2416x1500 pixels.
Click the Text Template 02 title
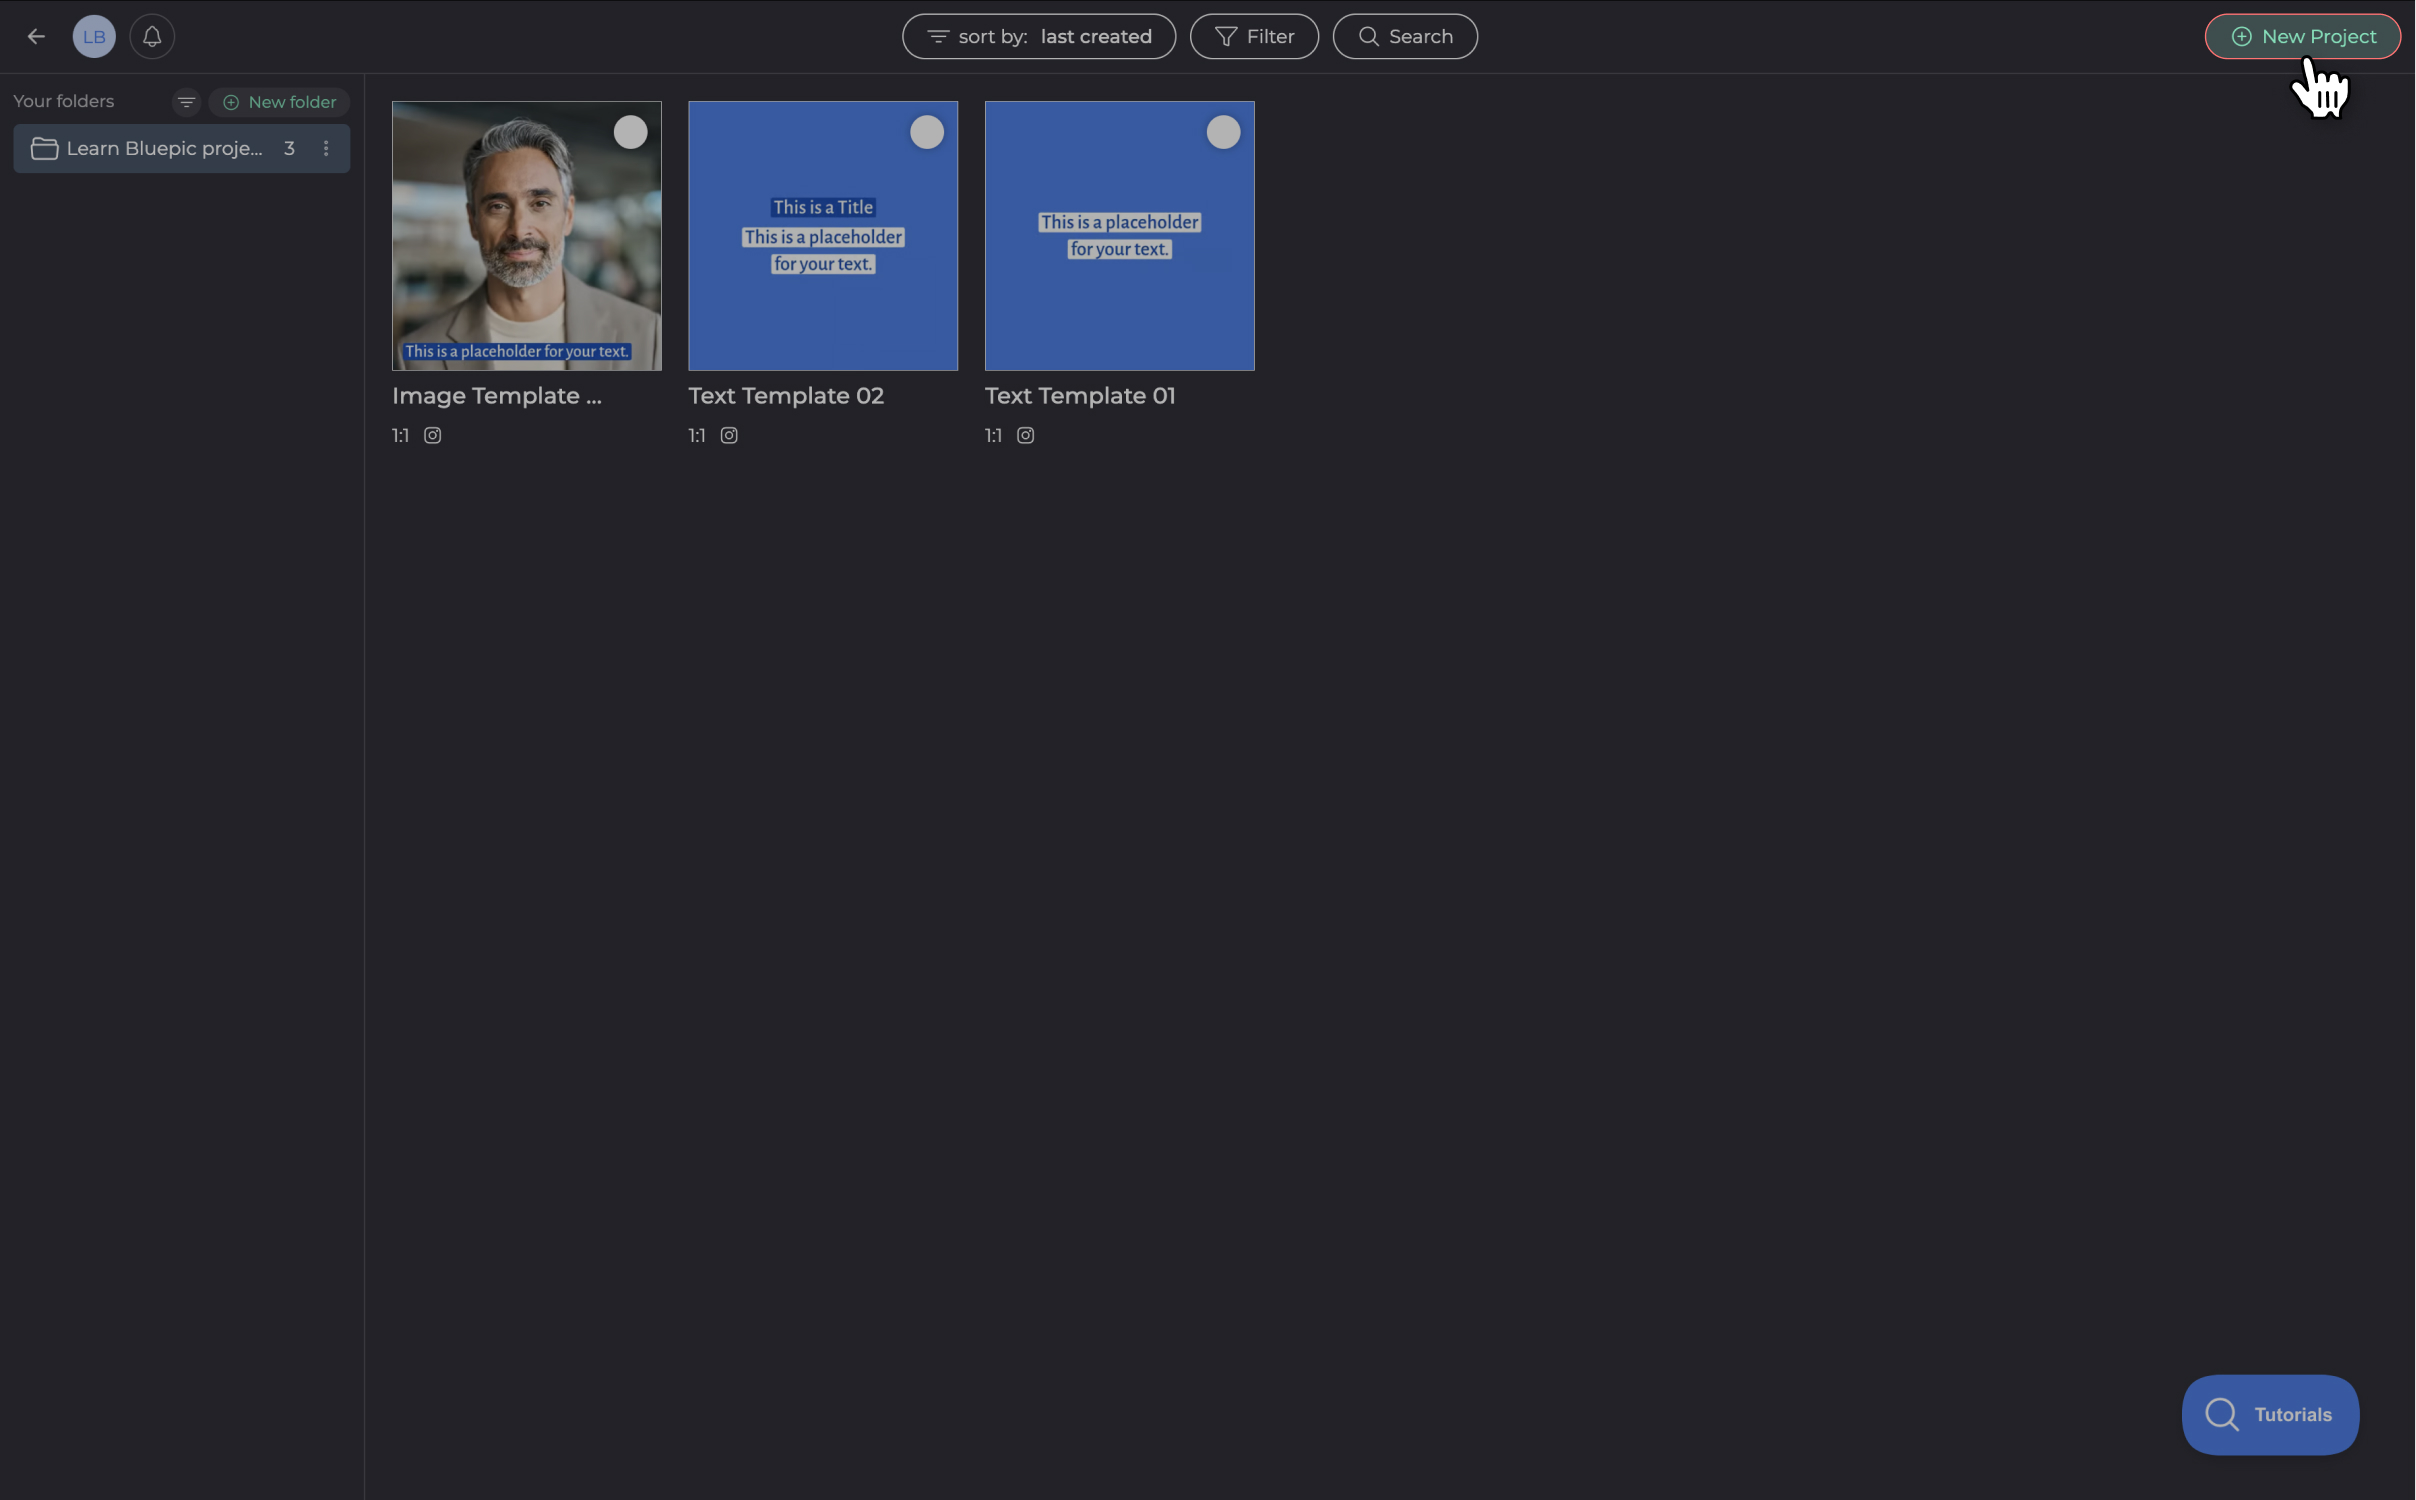[786, 396]
